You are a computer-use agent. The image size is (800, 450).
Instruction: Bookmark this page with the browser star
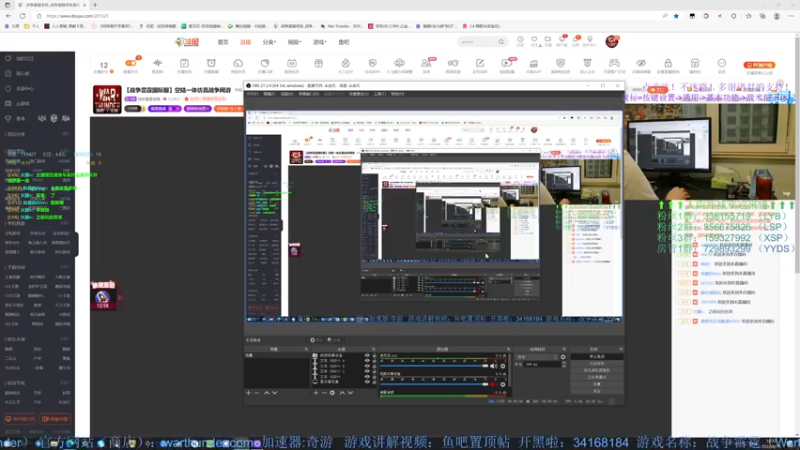(676, 16)
